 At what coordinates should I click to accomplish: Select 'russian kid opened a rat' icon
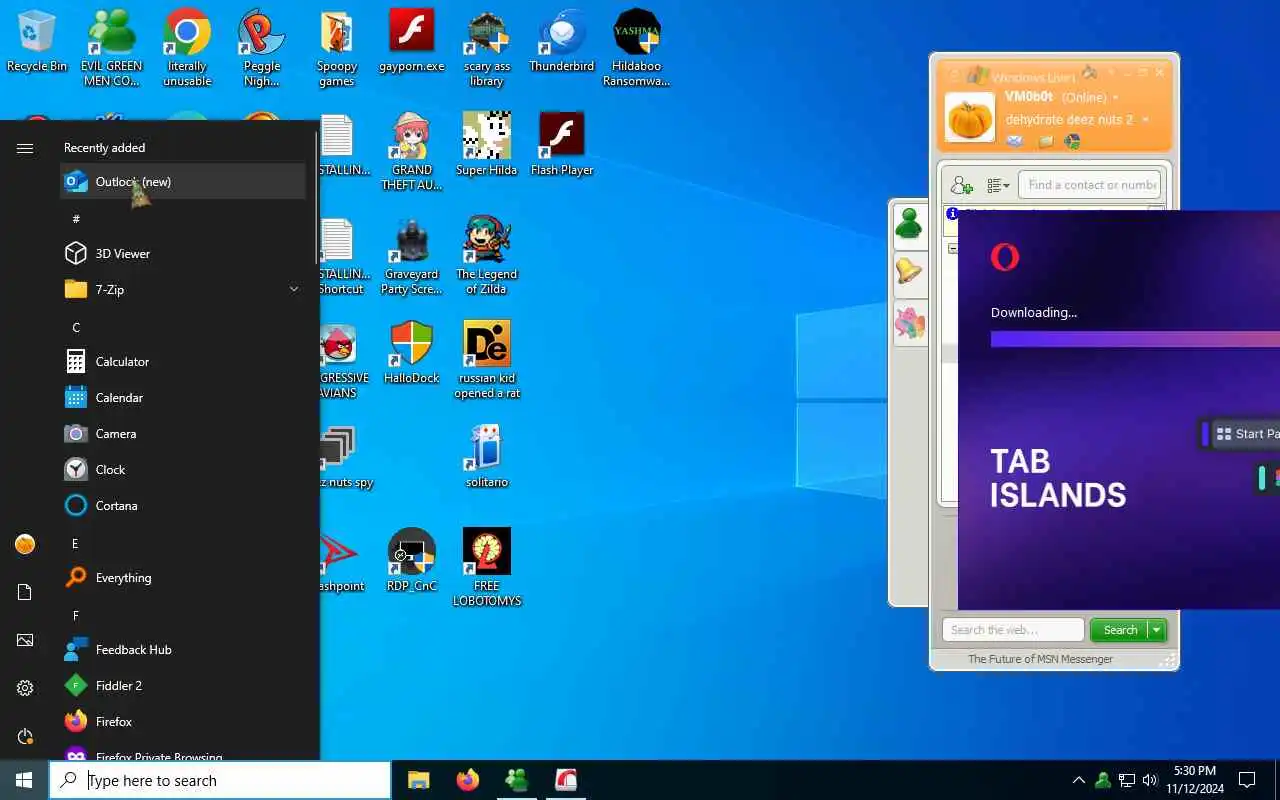tap(487, 360)
